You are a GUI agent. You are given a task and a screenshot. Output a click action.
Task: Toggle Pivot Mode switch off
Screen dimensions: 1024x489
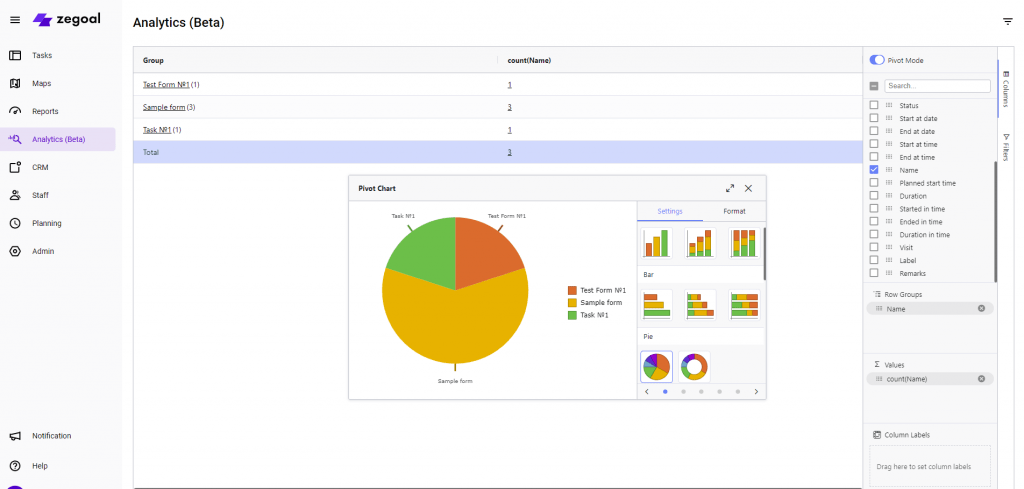click(877, 60)
